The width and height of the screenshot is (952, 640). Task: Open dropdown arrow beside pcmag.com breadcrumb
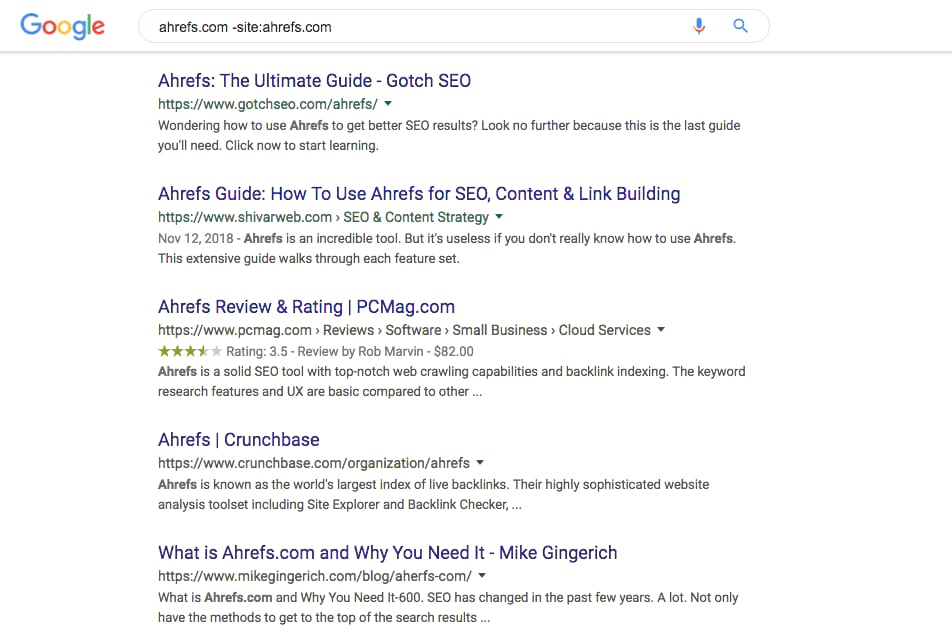click(x=661, y=330)
